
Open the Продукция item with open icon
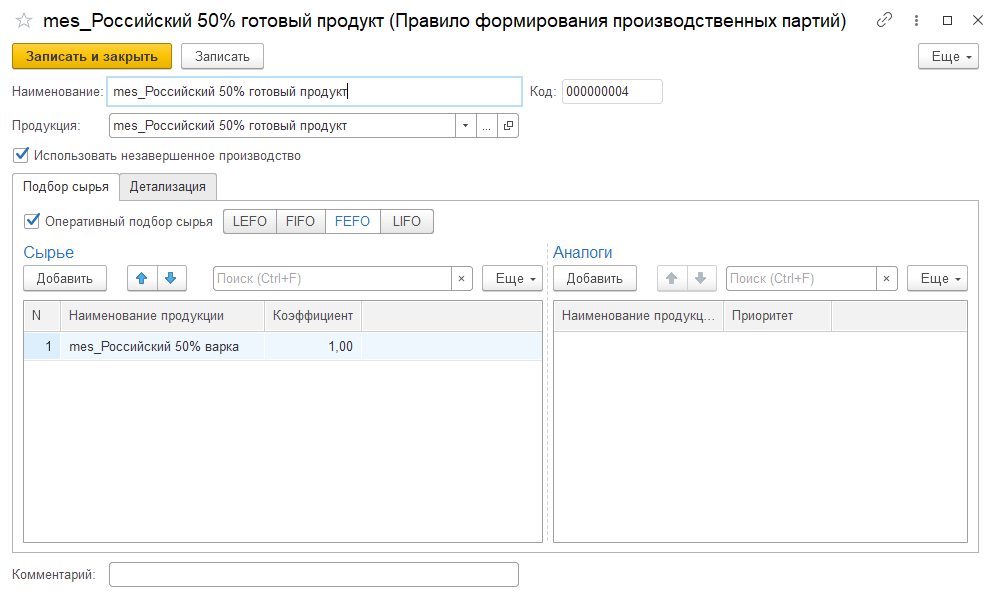(x=508, y=126)
